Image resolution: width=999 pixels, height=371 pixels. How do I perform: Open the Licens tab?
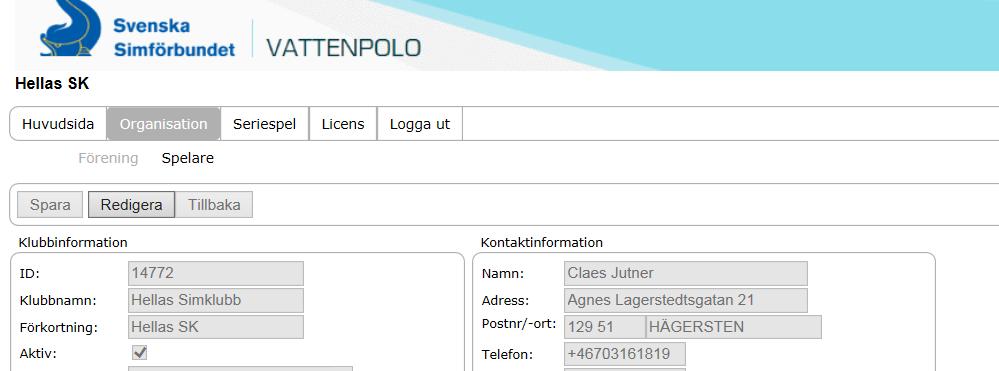343,124
